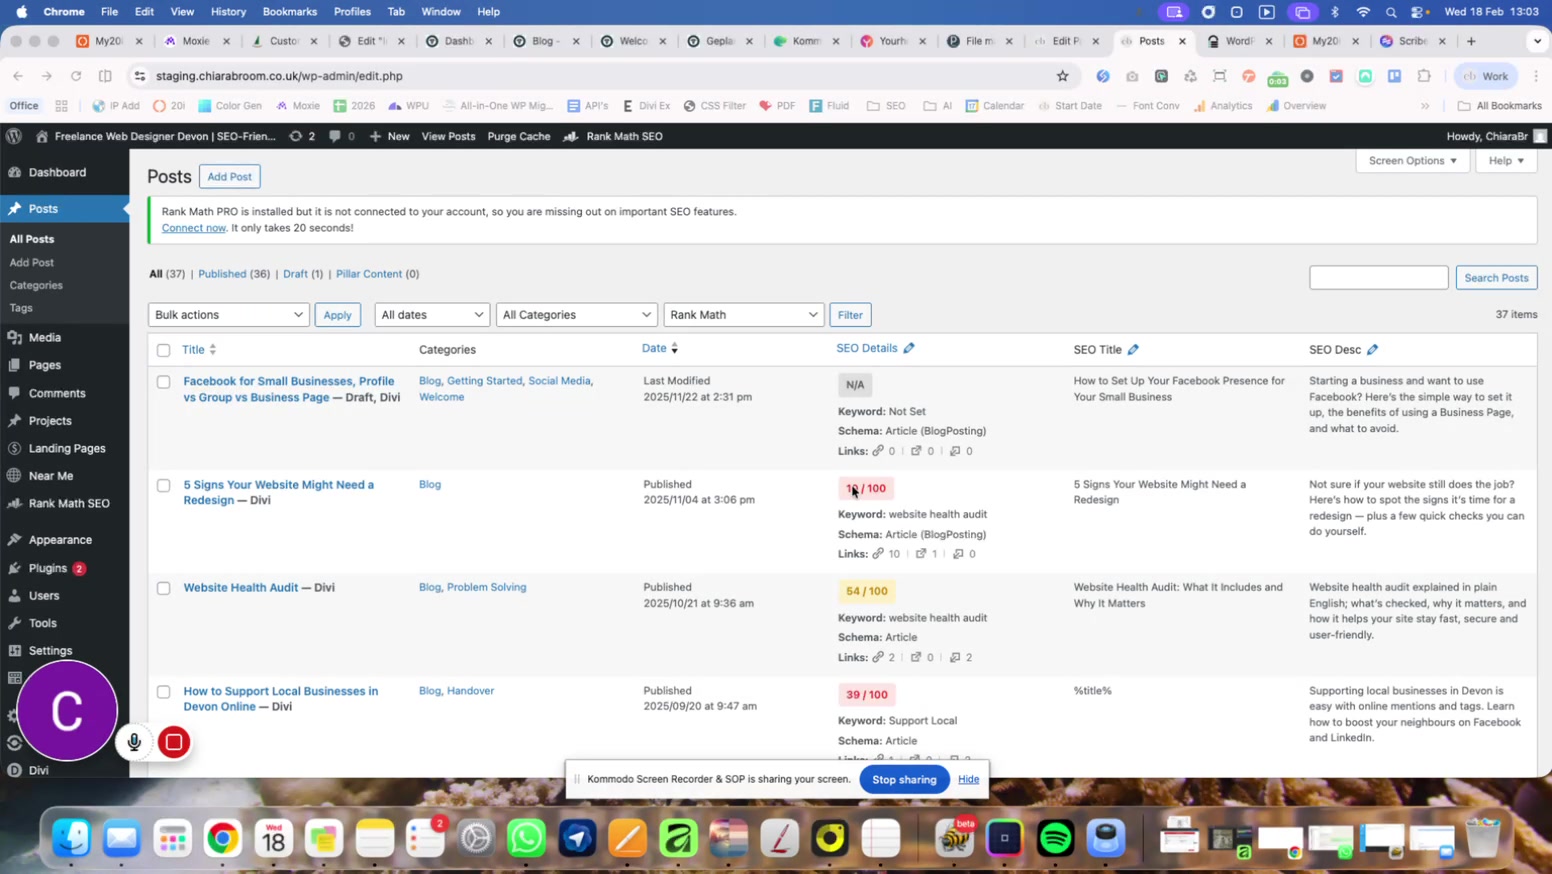Viewport: 1552px width, 874px height.
Task: Reload the page with refresh icon
Action: click(76, 76)
